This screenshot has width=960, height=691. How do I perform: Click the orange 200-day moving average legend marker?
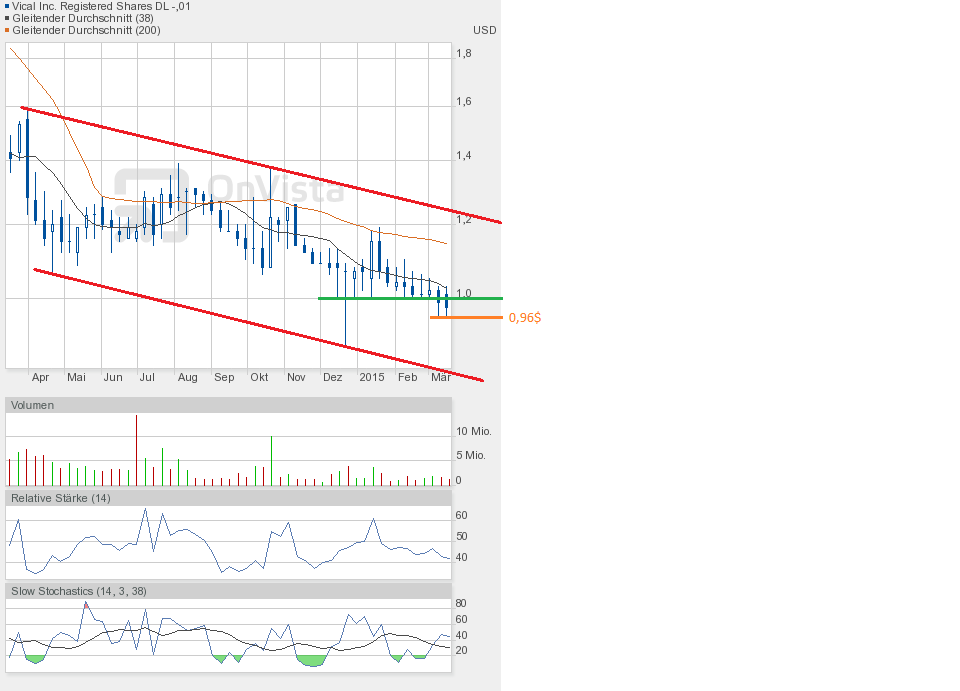[6, 30]
